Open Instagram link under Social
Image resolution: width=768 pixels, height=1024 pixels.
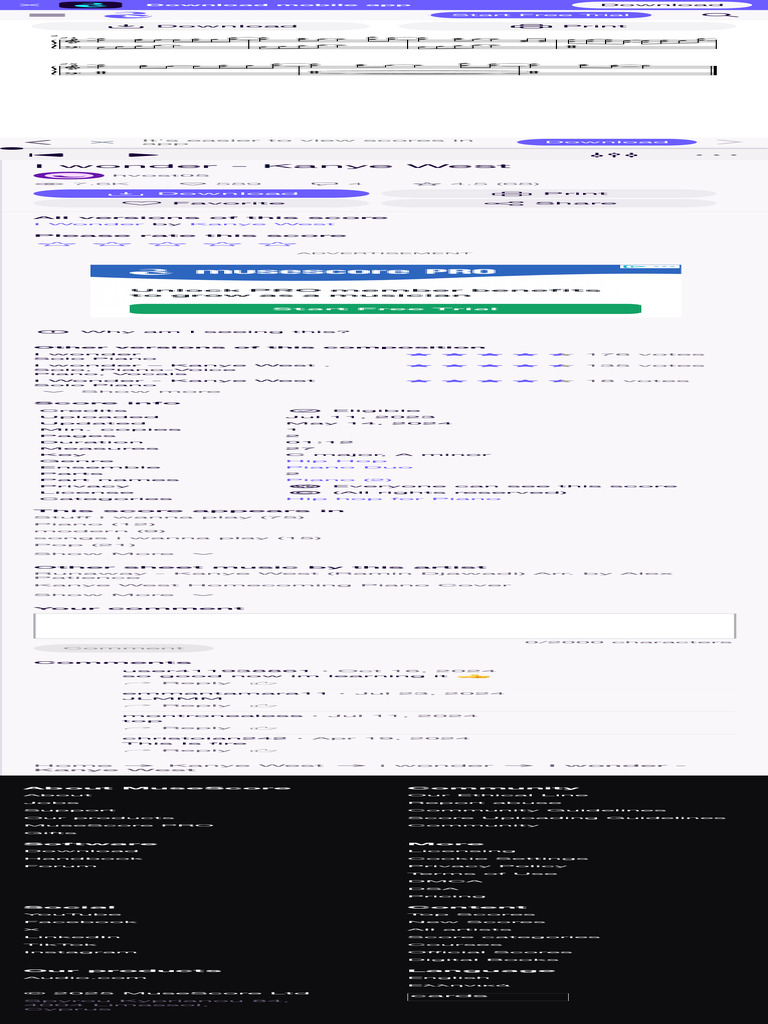click(81, 952)
